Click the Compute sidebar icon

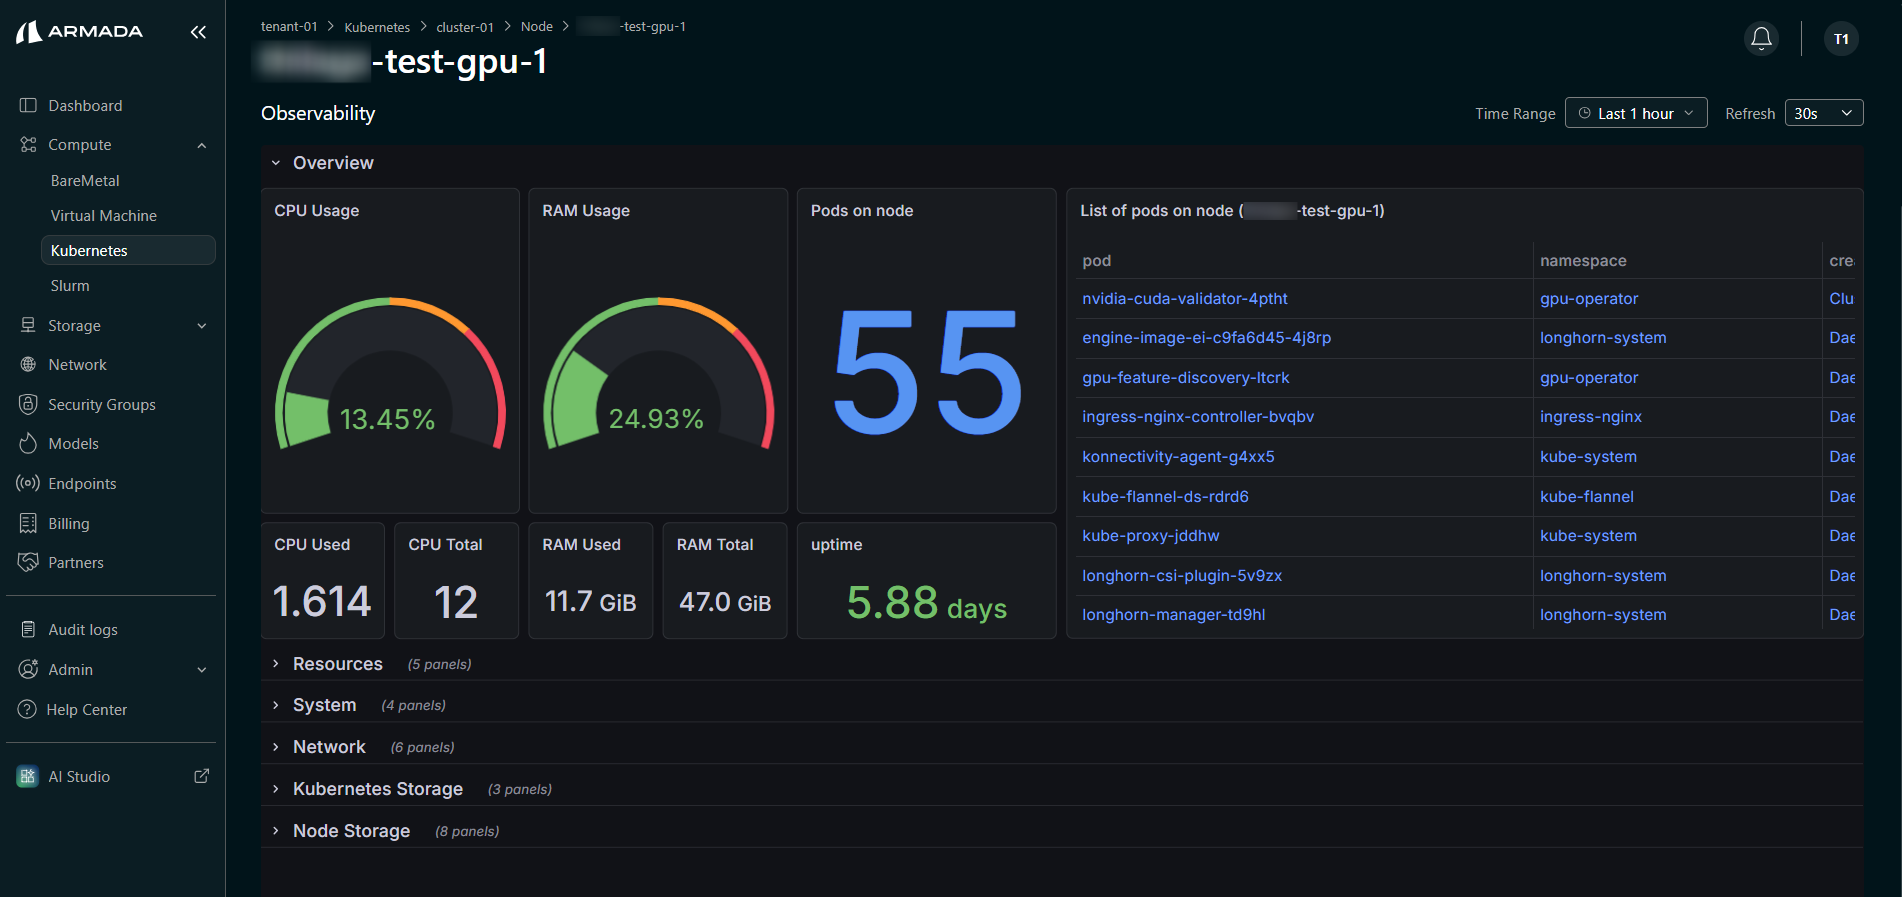click(x=28, y=145)
